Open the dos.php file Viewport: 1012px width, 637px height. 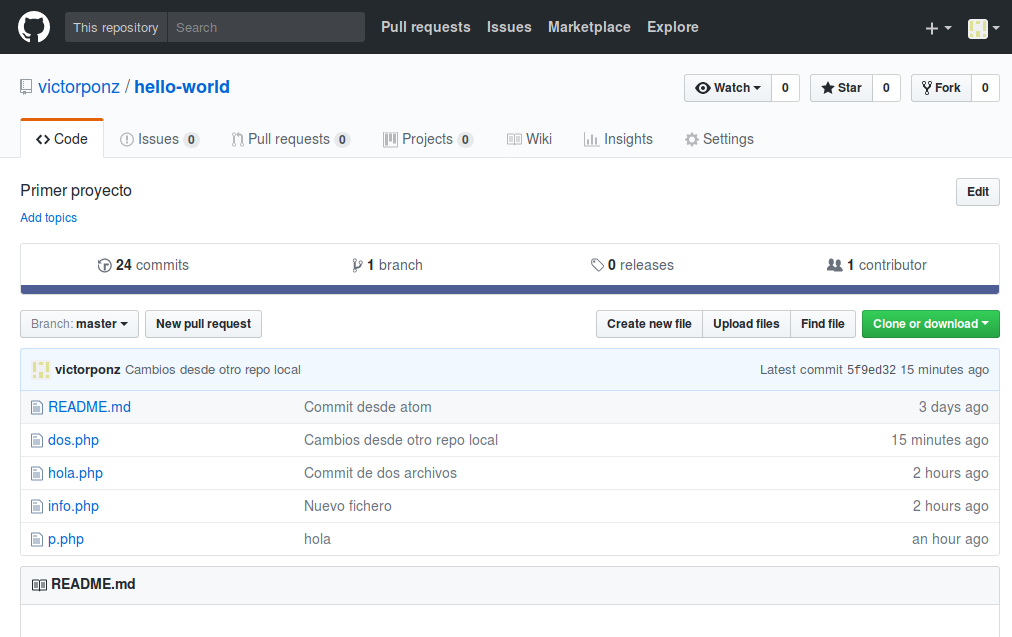[73, 439]
